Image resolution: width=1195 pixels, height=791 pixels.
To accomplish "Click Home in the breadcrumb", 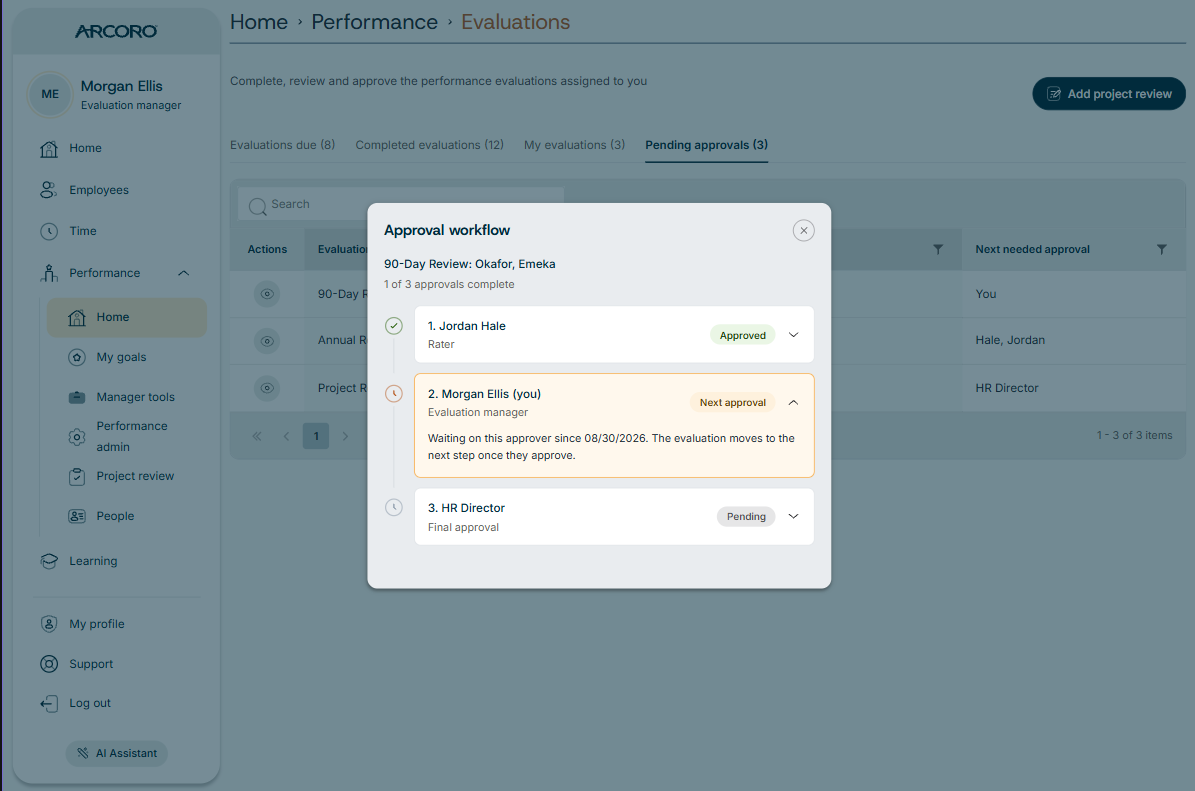I will click(259, 22).
